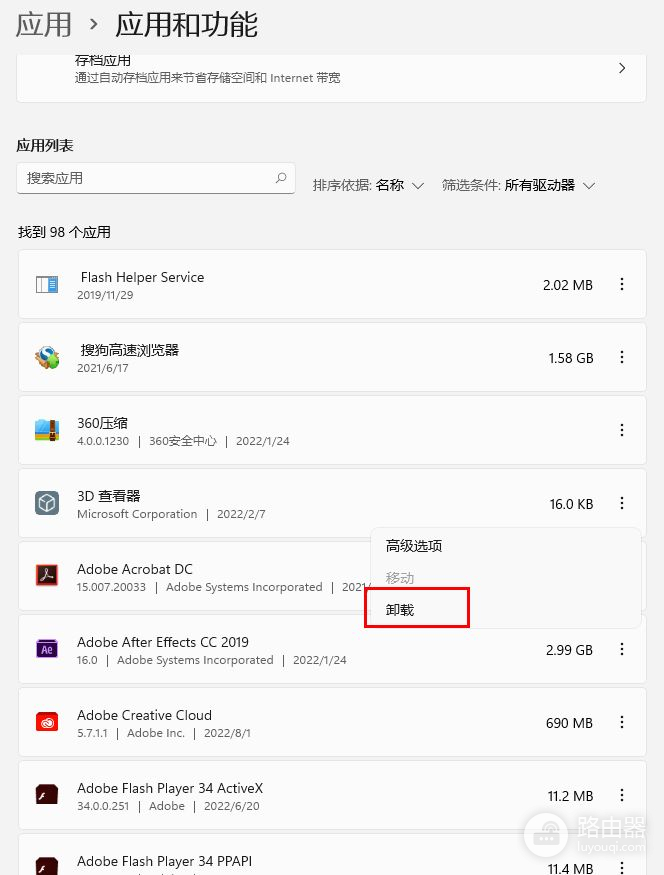Viewport: 664px width, 875px height.
Task: Click the 360压缩 app name
Action: pyautogui.click(x=103, y=423)
